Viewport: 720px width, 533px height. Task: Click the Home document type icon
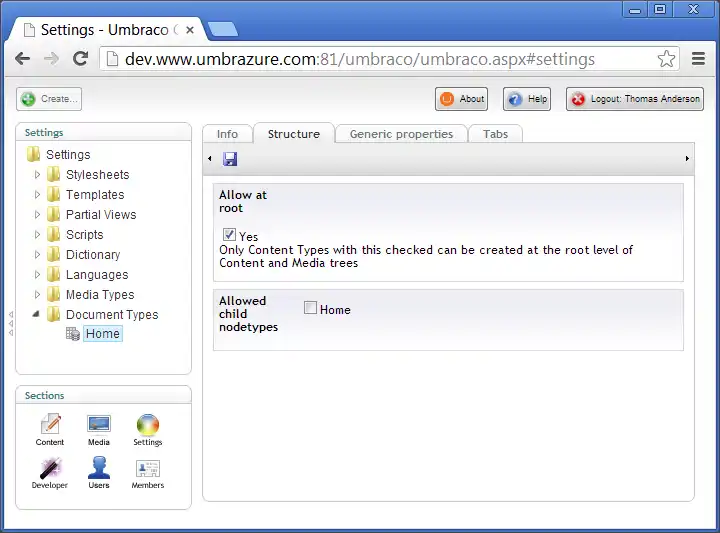(73, 334)
